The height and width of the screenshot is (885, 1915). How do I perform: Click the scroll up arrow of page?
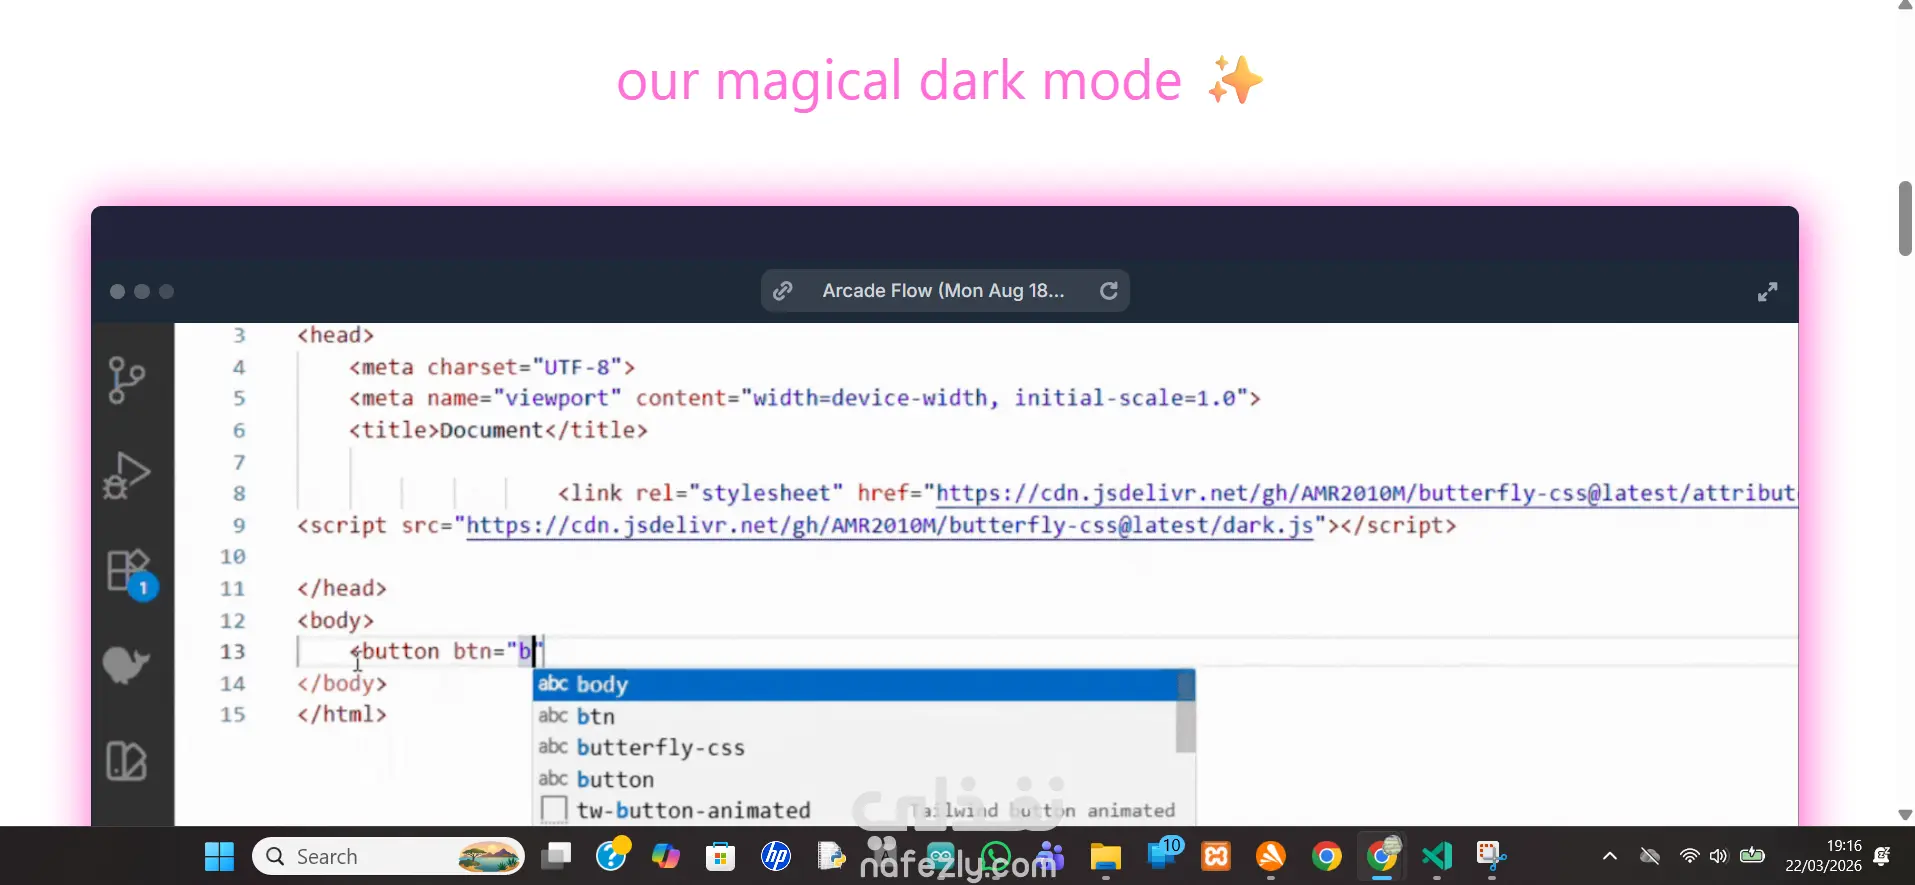point(1905,5)
